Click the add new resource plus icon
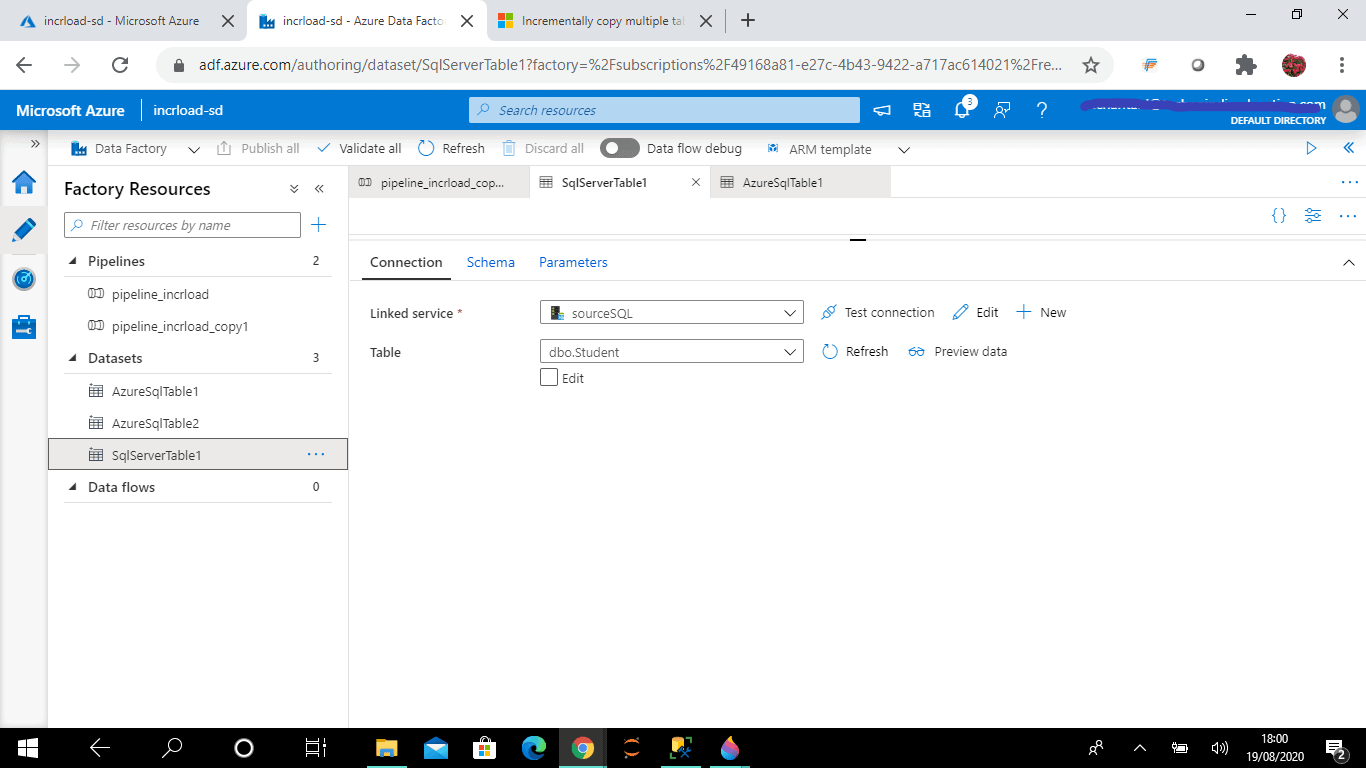Viewport: 1366px width, 768px height. coord(318,225)
